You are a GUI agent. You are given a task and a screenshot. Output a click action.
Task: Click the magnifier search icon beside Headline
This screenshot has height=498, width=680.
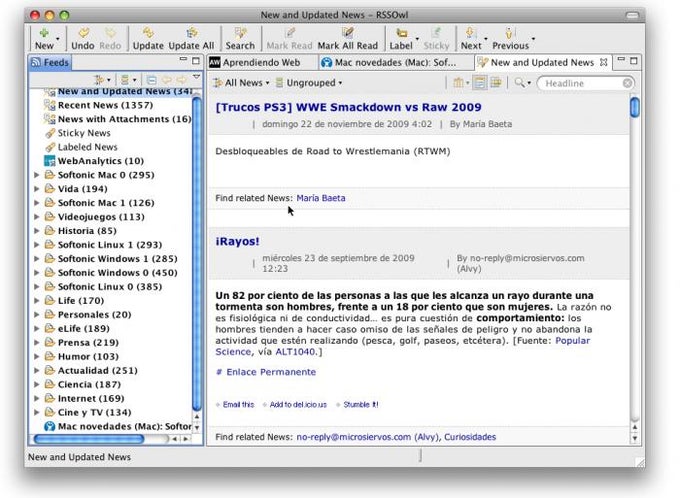point(519,82)
